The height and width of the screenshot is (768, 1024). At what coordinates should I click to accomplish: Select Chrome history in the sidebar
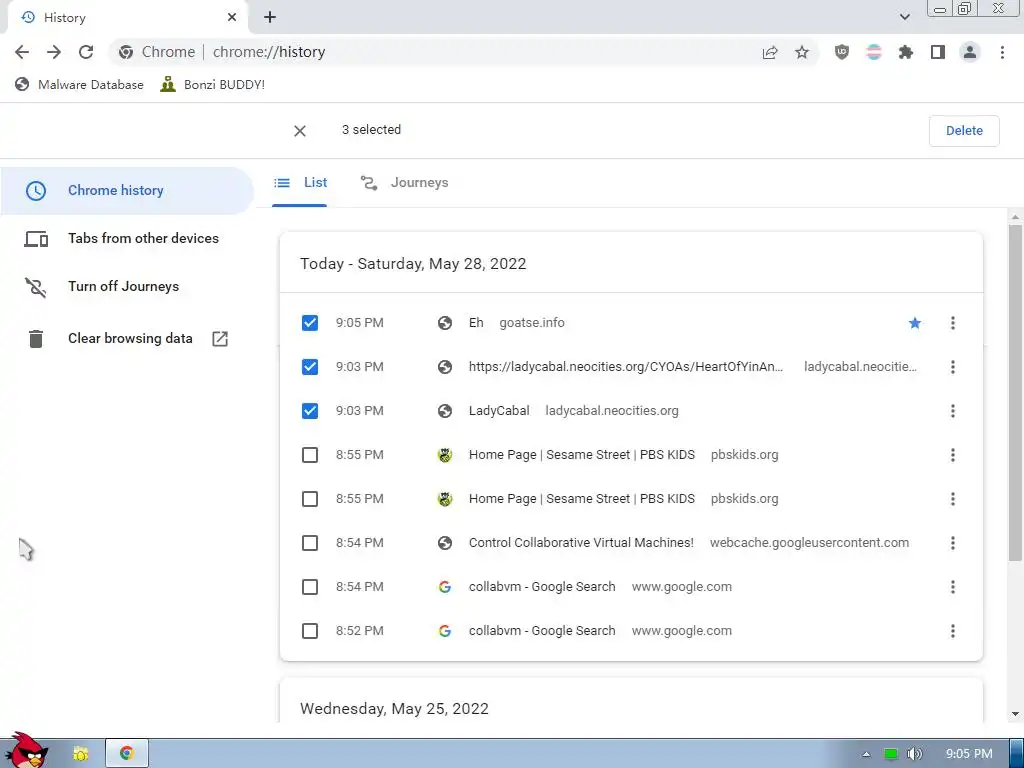[127, 191]
